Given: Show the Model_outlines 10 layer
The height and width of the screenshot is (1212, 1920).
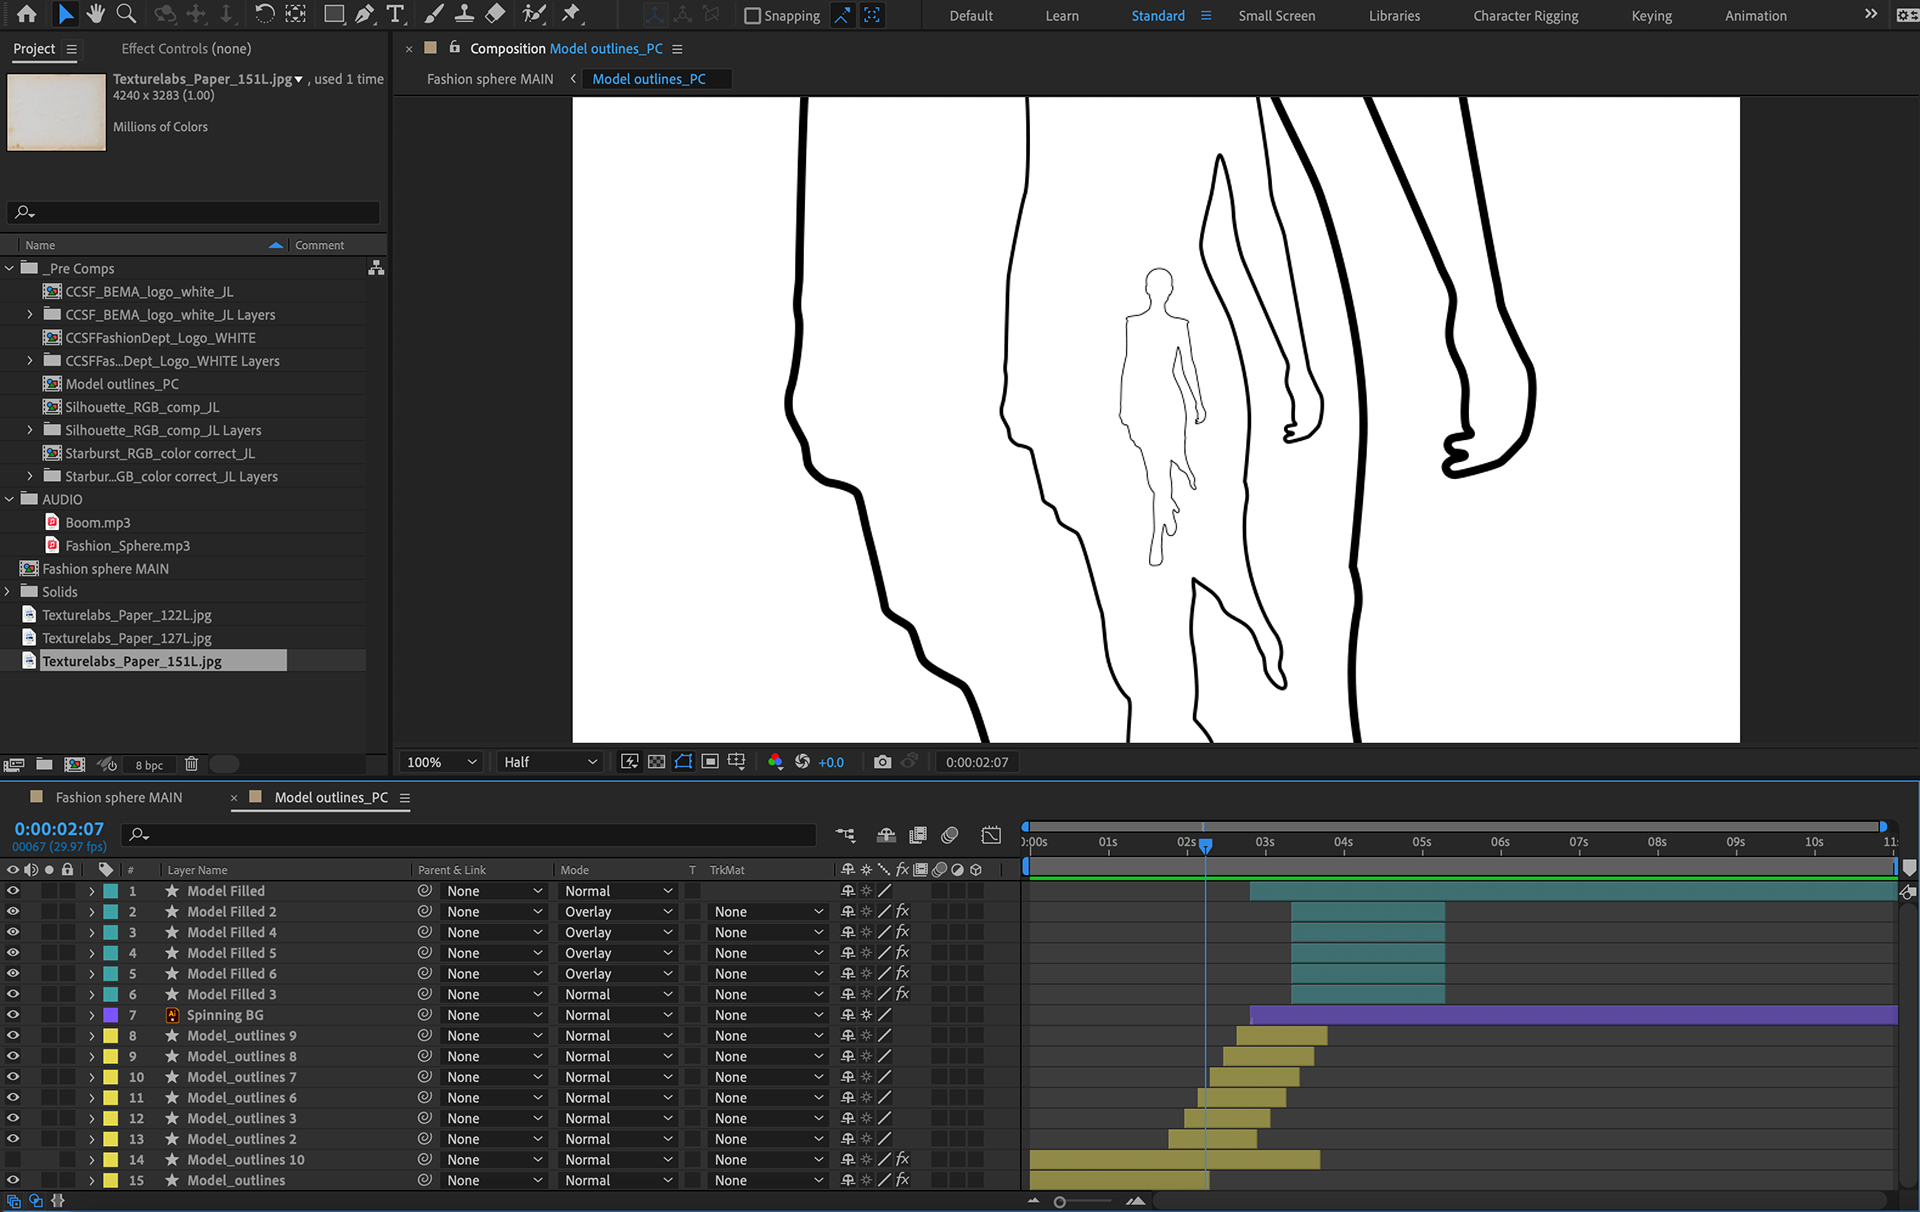Looking at the screenshot, I should point(13,1160).
